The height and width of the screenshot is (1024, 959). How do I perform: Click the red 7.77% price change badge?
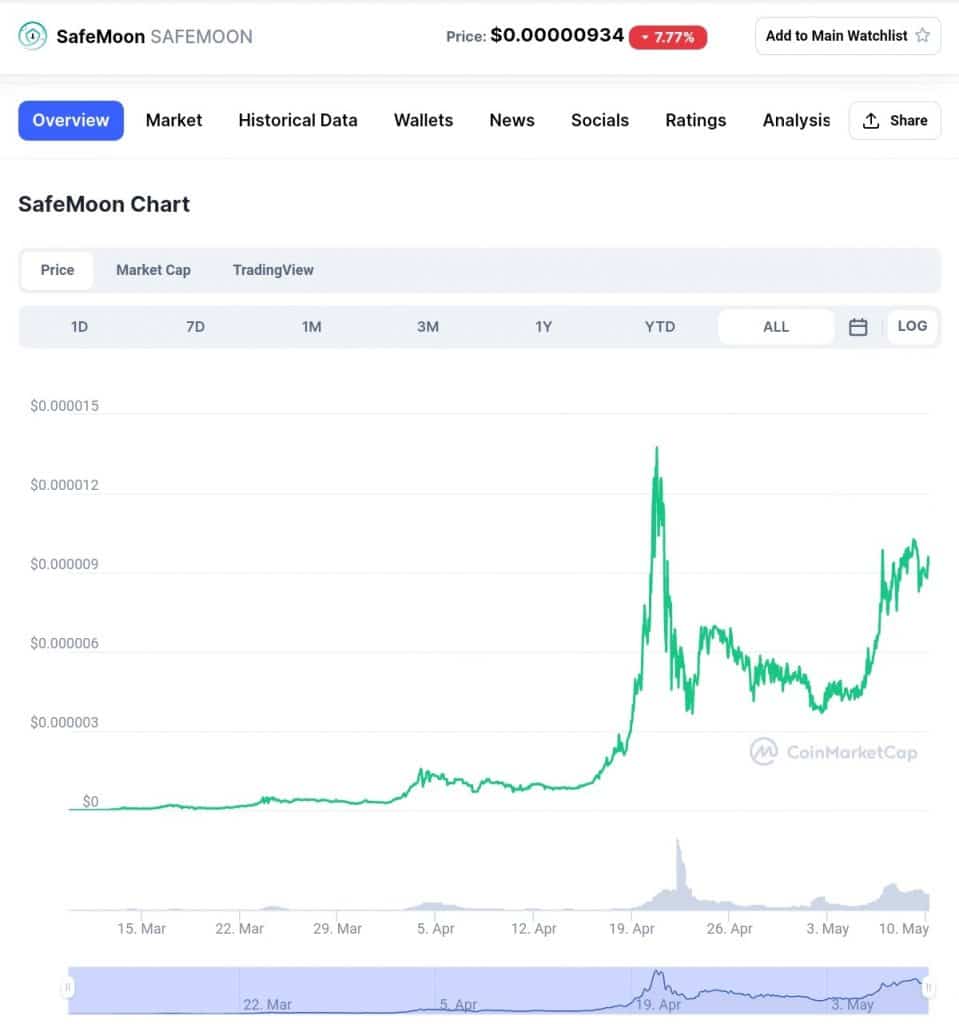(x=668, y=37)
